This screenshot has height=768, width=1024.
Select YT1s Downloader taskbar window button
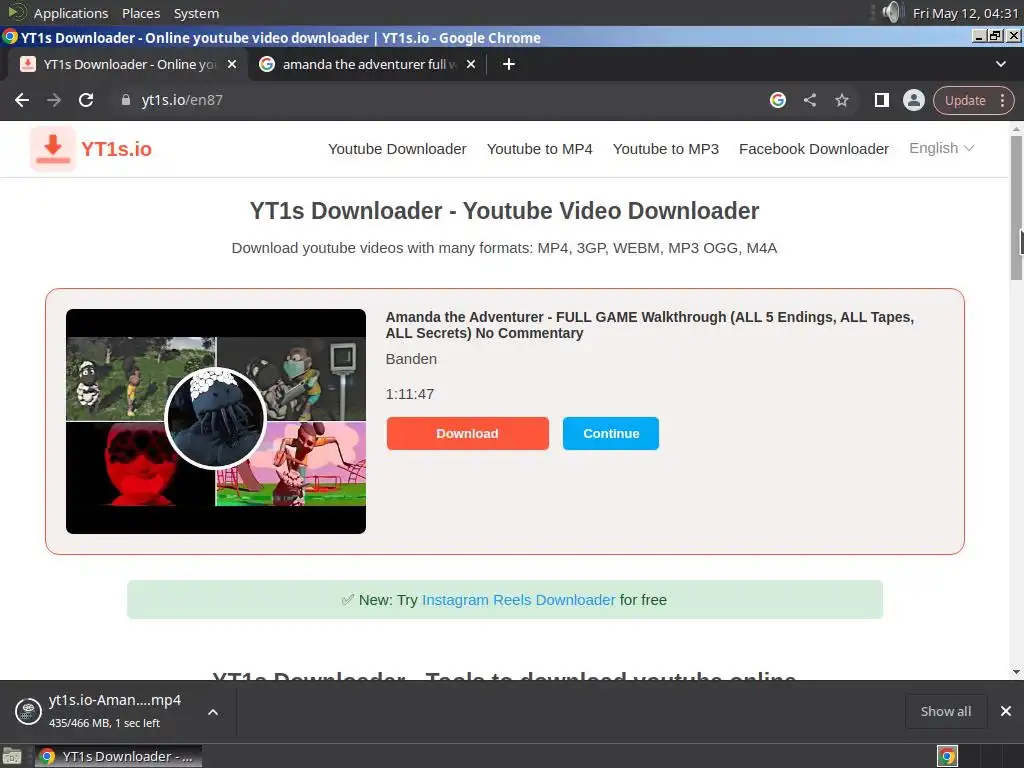[119, 756]
